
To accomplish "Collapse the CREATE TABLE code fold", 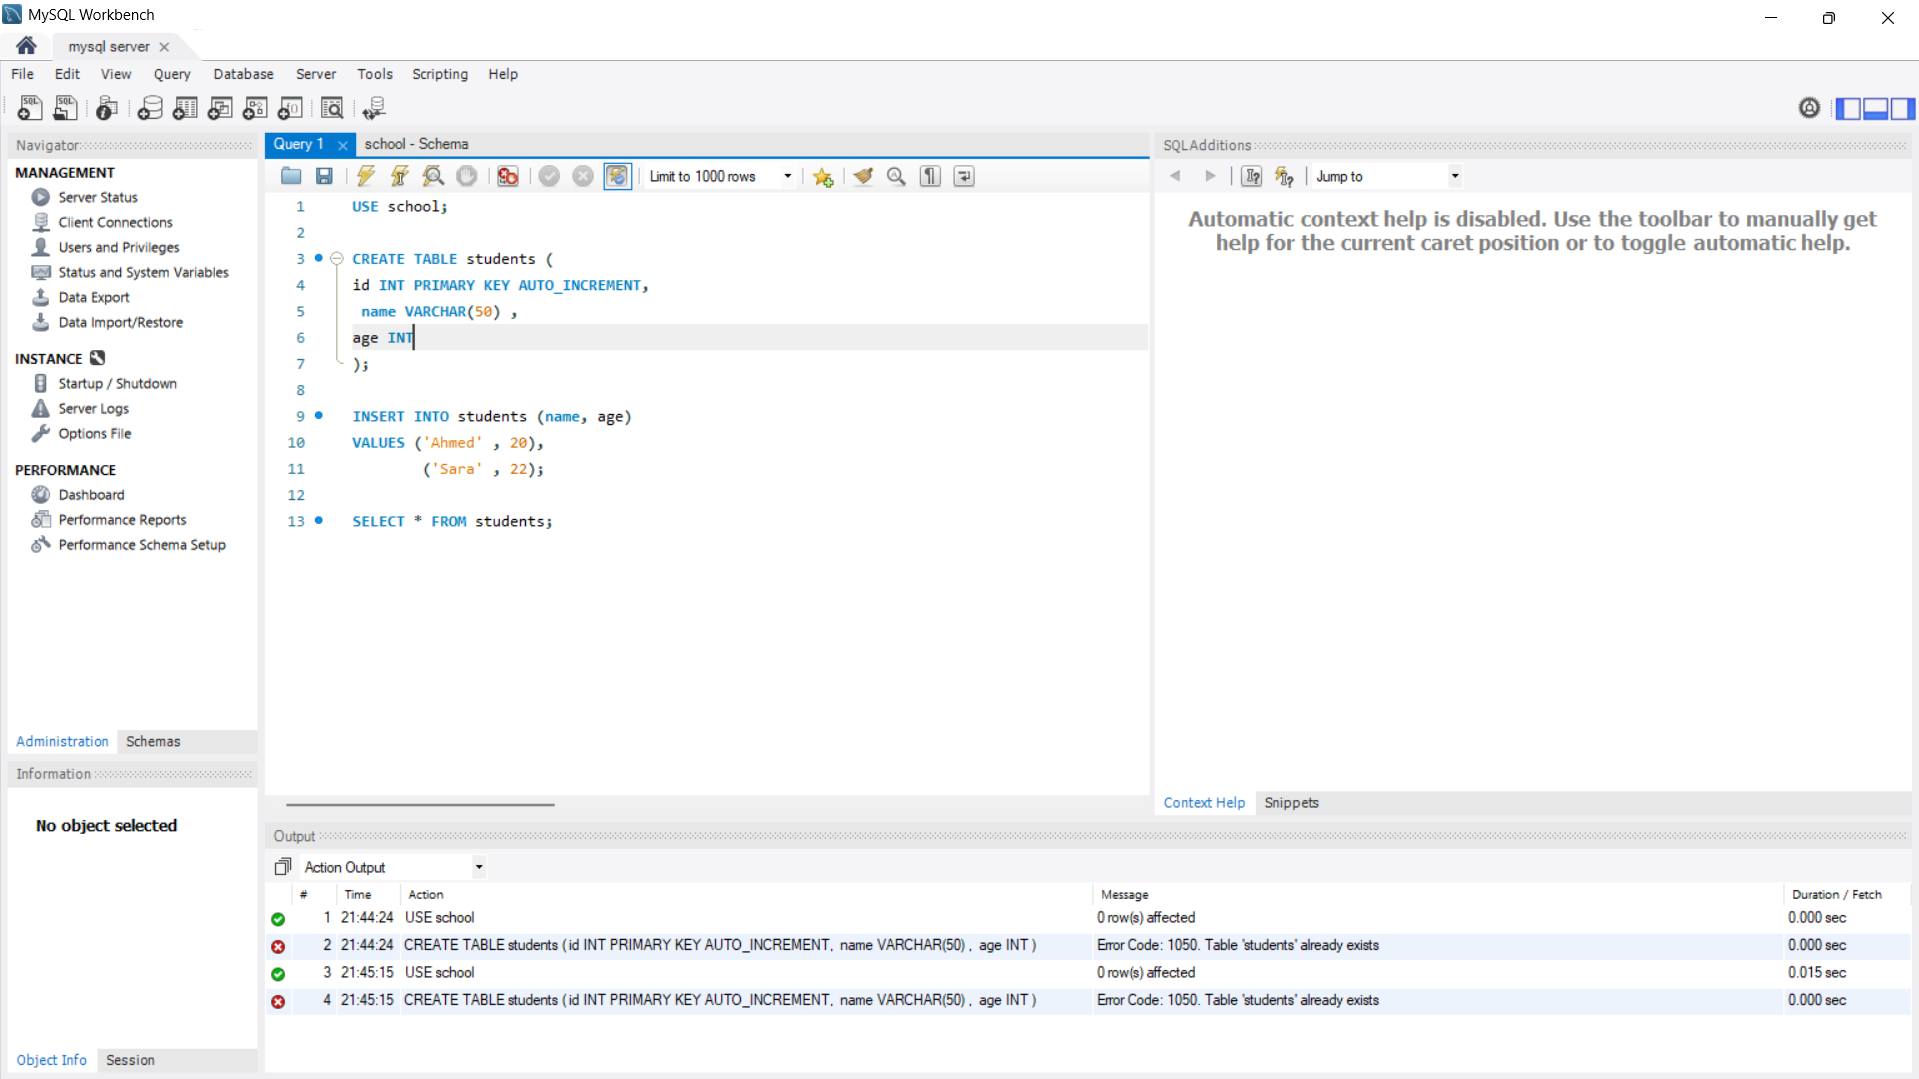I will click(337, 259).
